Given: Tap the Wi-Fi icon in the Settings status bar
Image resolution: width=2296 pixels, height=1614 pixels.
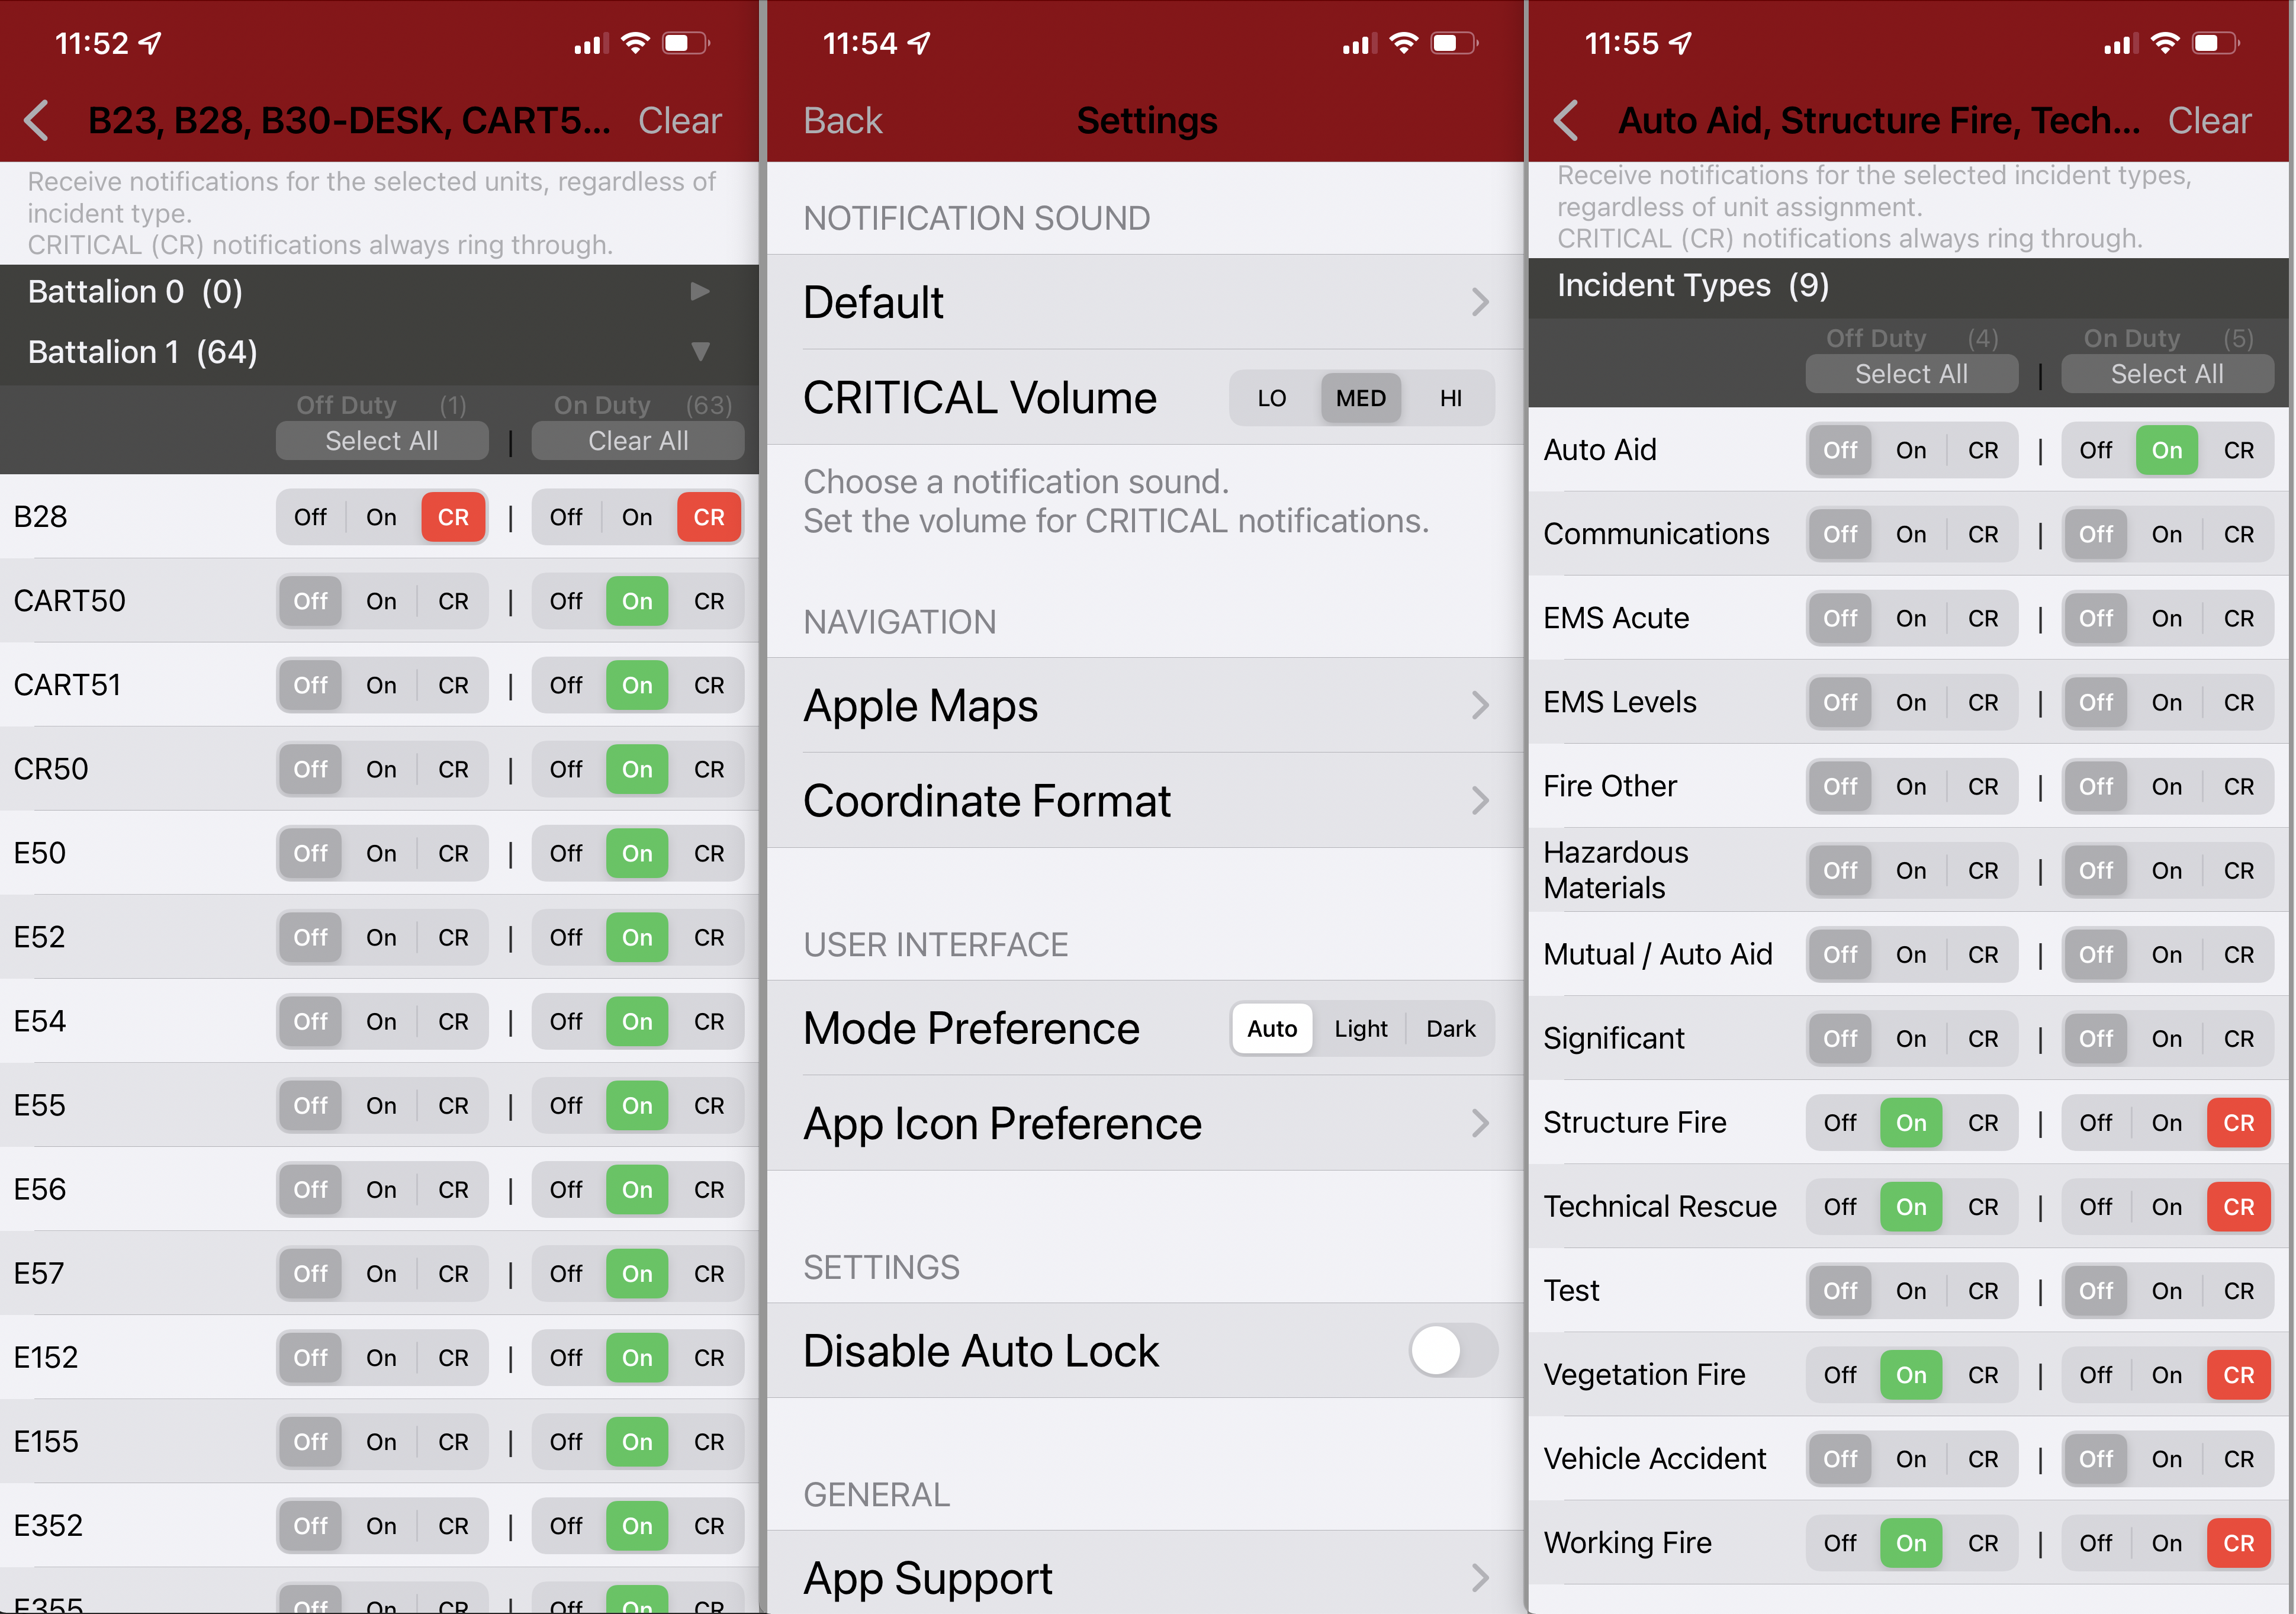Looking at the screenshot, I should [1404, 43].
